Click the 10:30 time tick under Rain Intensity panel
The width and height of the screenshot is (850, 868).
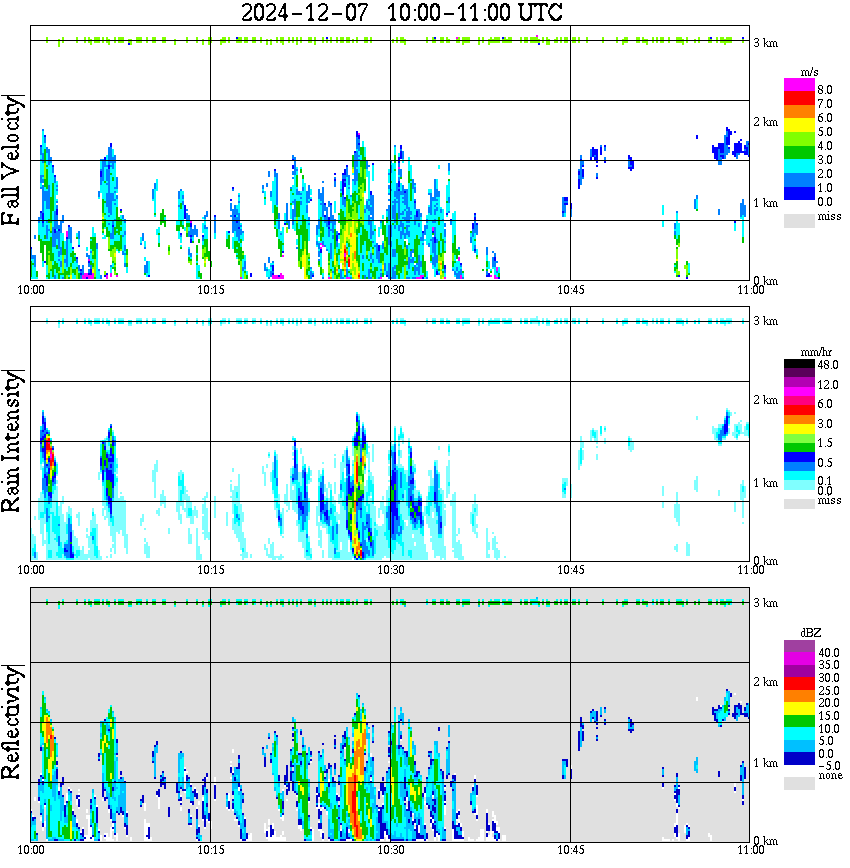(x=390, y=569)
